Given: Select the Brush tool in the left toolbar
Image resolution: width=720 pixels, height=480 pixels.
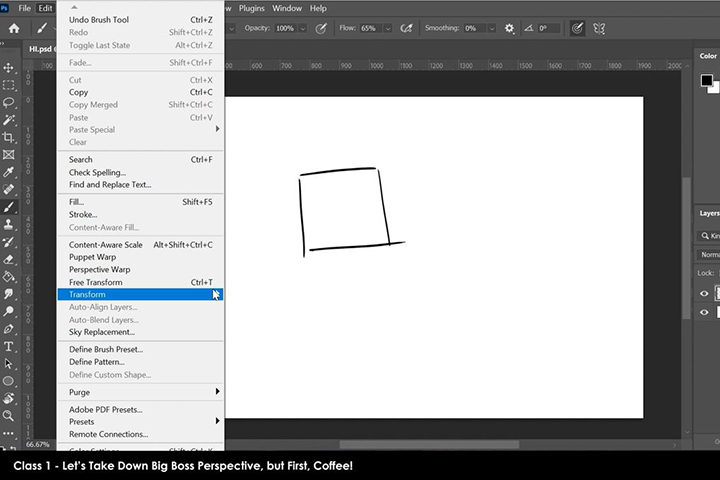Looking at the screenshot, I should (8, 207).
